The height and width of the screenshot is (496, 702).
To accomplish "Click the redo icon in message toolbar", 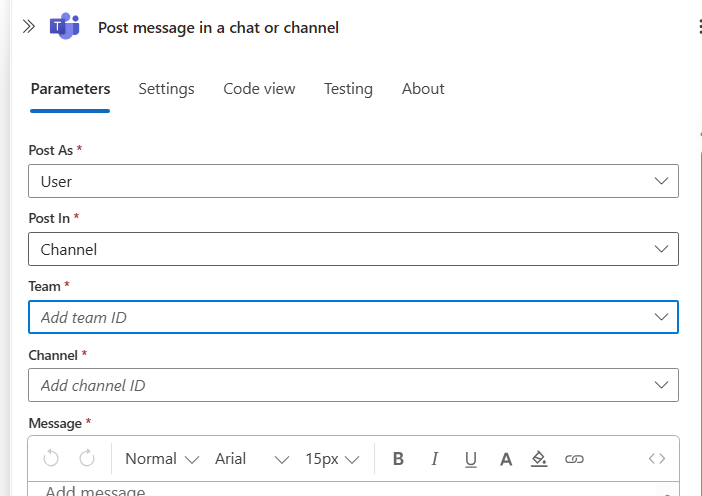I will pyautogui.click(x=87, y=458).
